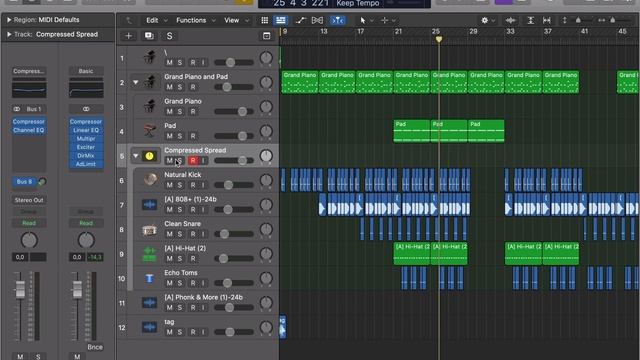Expand the Track: Compressed Spread inspector
Image resolution: width=640 pixels, height=360 pixels.
pos(9,34)
